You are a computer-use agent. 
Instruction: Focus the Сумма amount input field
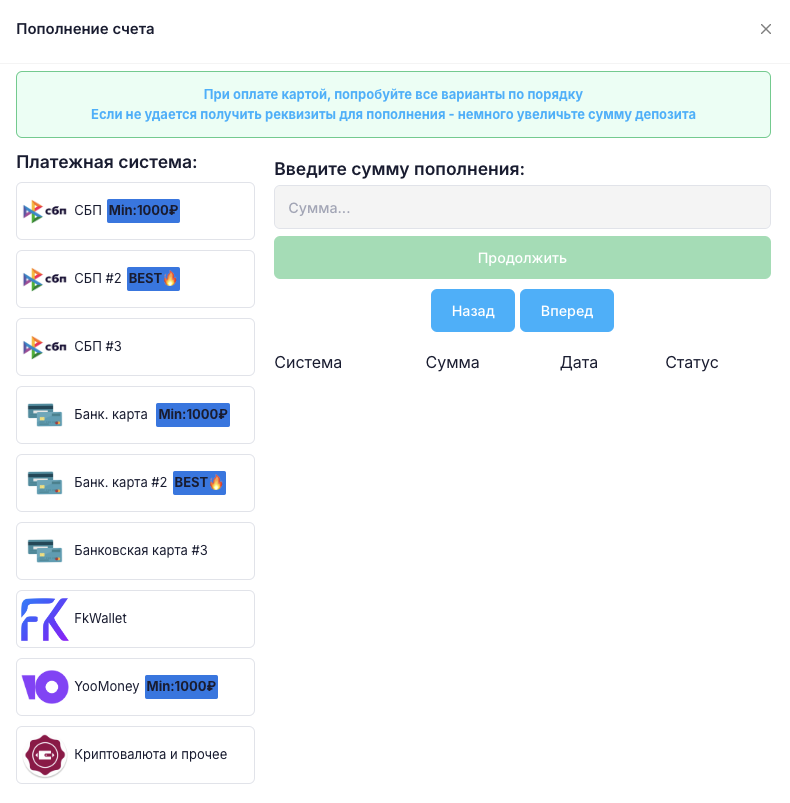pyautogui.click(x=522, y=208)
